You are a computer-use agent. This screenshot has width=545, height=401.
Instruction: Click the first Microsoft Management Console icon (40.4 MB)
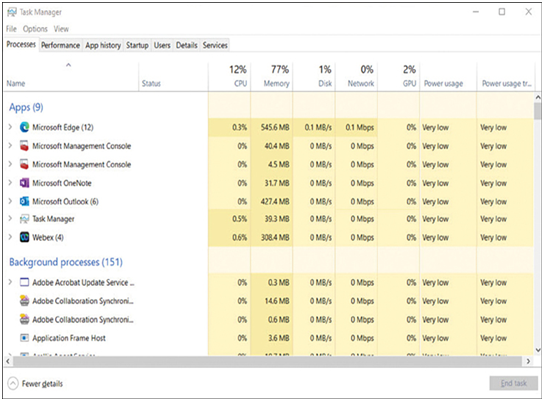coord(24,146)
